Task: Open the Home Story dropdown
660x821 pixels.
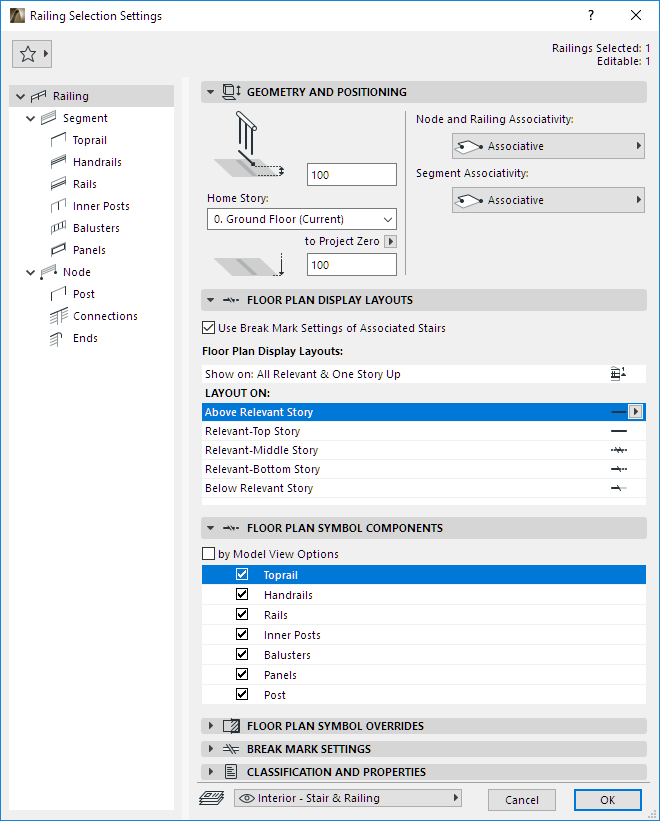Action: 301,219
